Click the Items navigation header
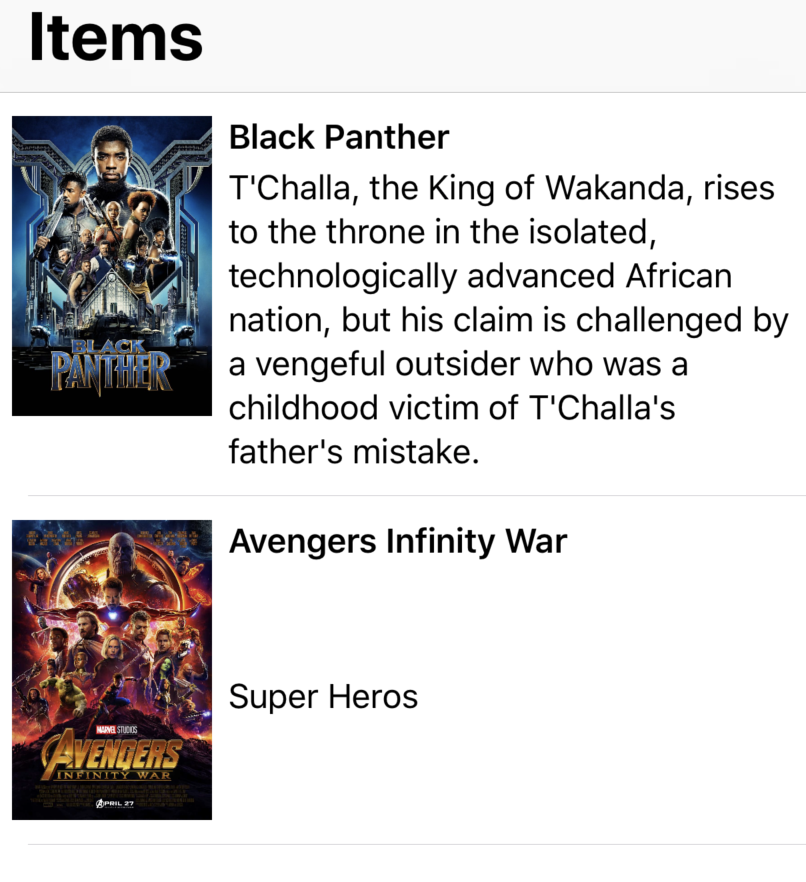The width and height of the screenshot is (806, 882). point(116,38)
